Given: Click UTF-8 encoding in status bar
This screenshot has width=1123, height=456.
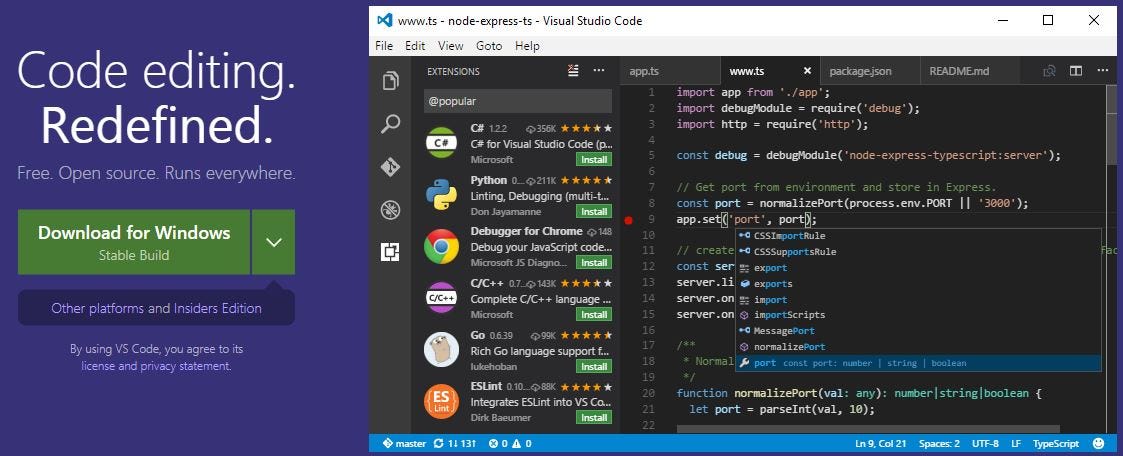Looking at the screenshot, I should (x=986, y=444).
